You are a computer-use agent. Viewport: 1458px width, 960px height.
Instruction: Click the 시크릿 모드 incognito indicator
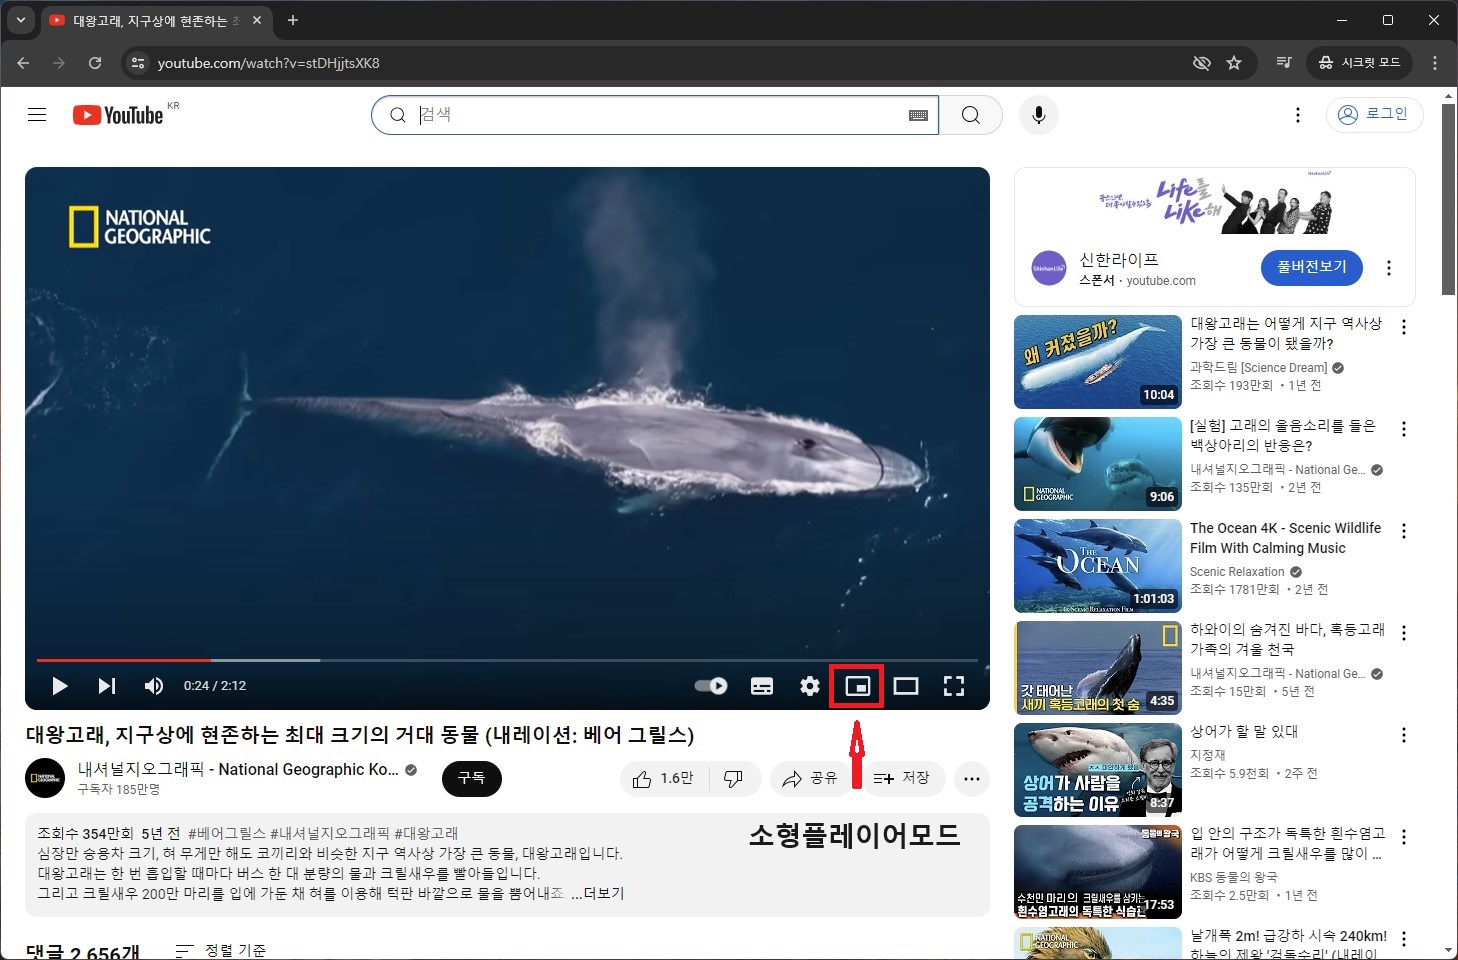pos(1359,63)
